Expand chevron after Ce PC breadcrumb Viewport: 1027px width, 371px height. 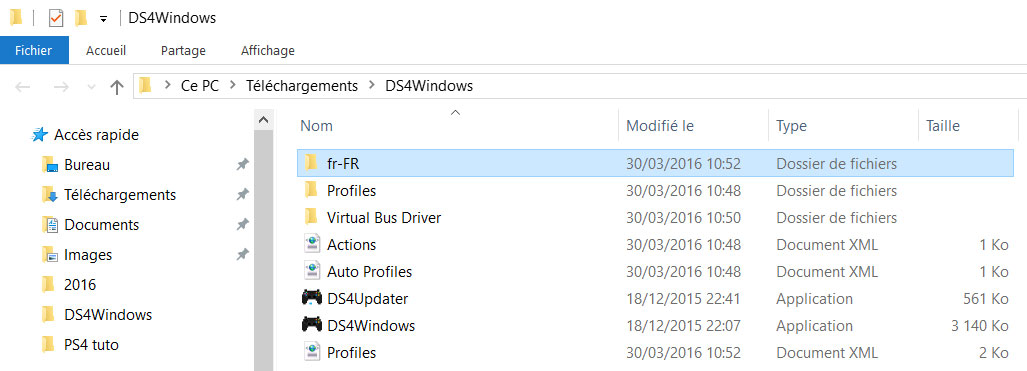[233, 86]
